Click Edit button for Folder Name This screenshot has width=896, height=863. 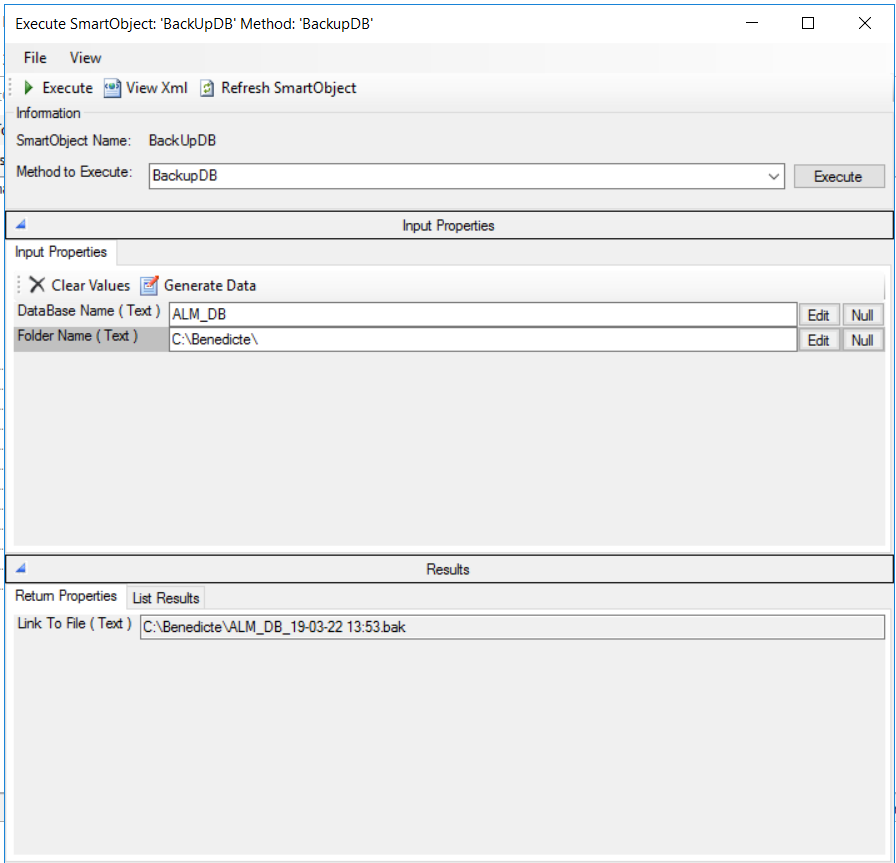818,340
